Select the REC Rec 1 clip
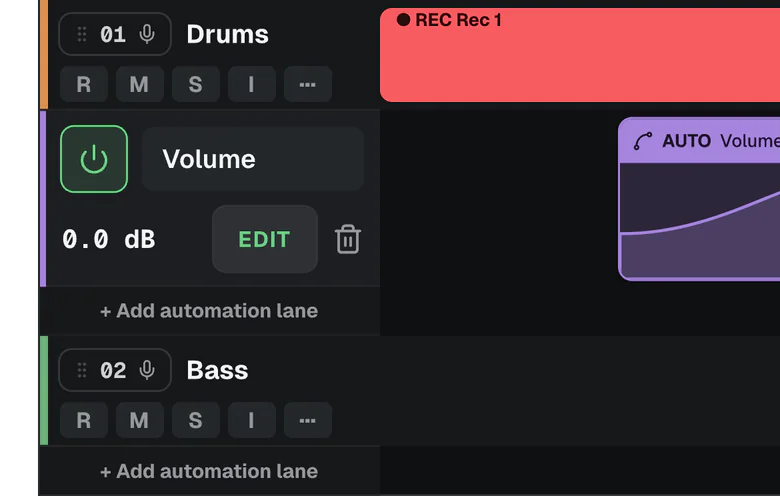This screenshot has height=496, width=780. 580,55
